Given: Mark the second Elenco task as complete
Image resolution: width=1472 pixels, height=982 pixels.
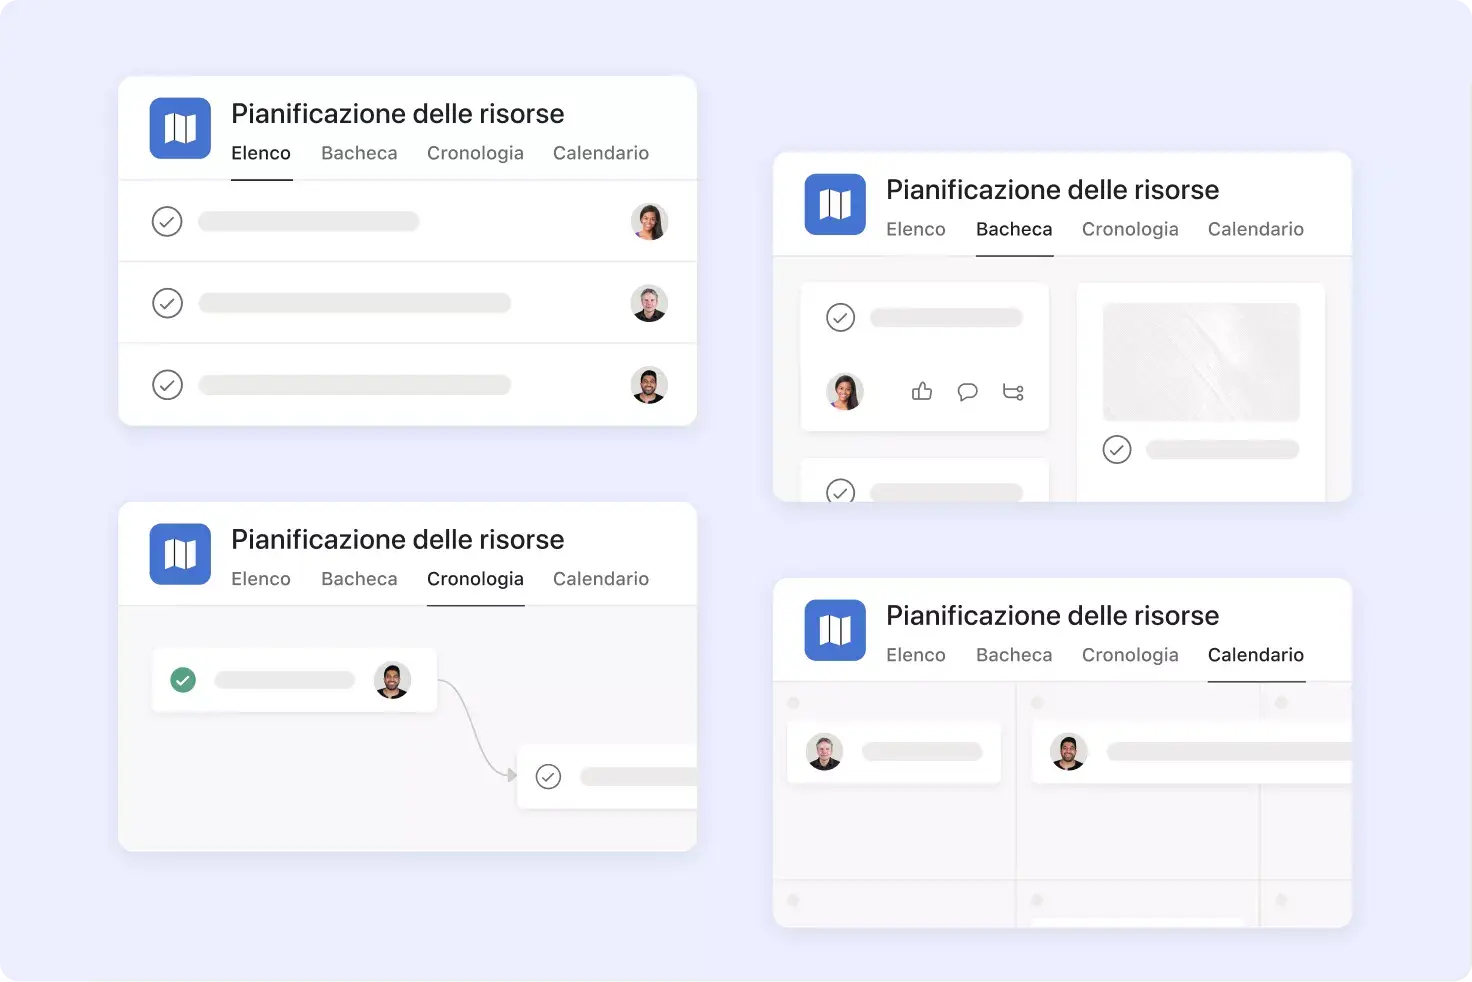Looking at the screenshot, I should click(167, 303).
